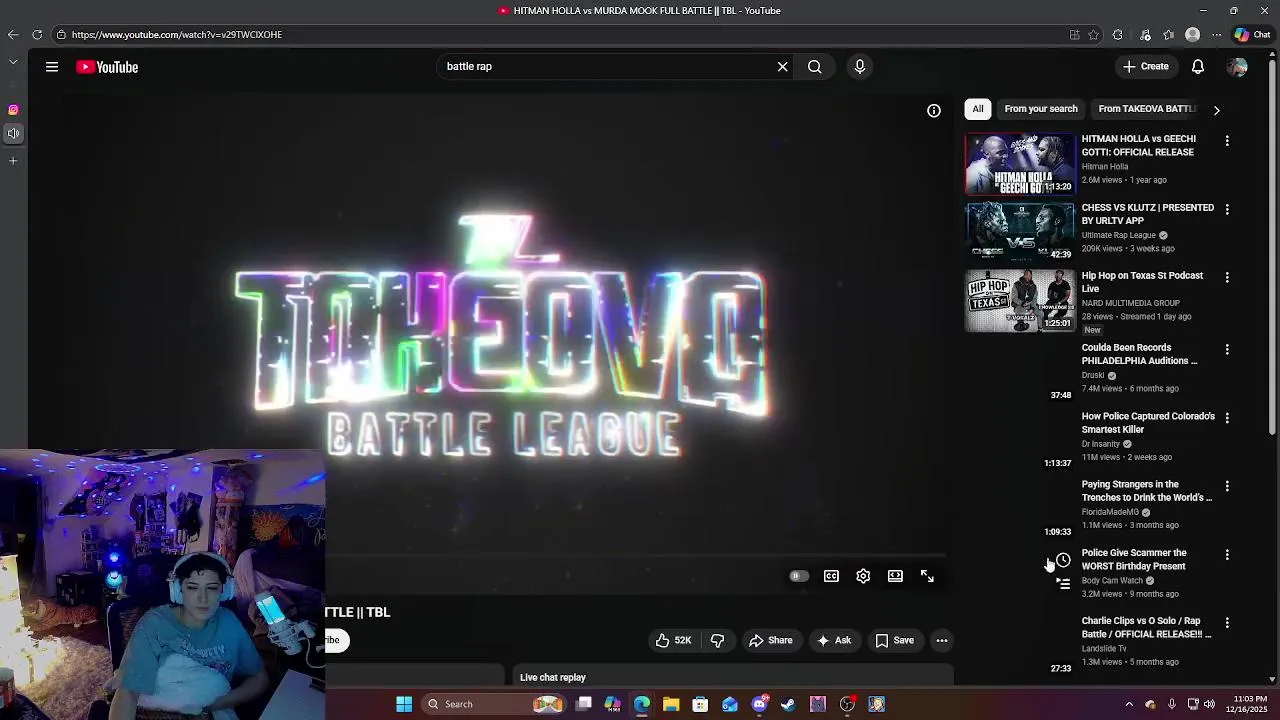Reload the page
Screen dimensions: 1280x720
coord(37,35)
